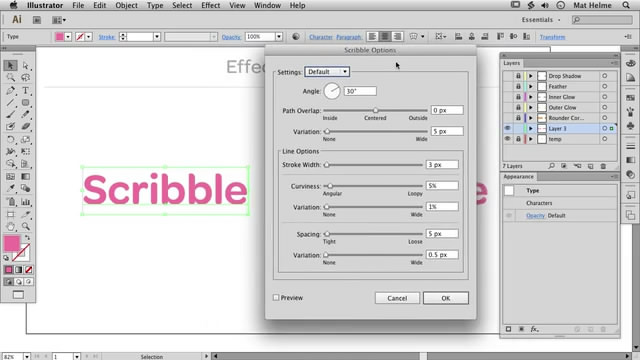Open the stroke weight dropdown

157,37
